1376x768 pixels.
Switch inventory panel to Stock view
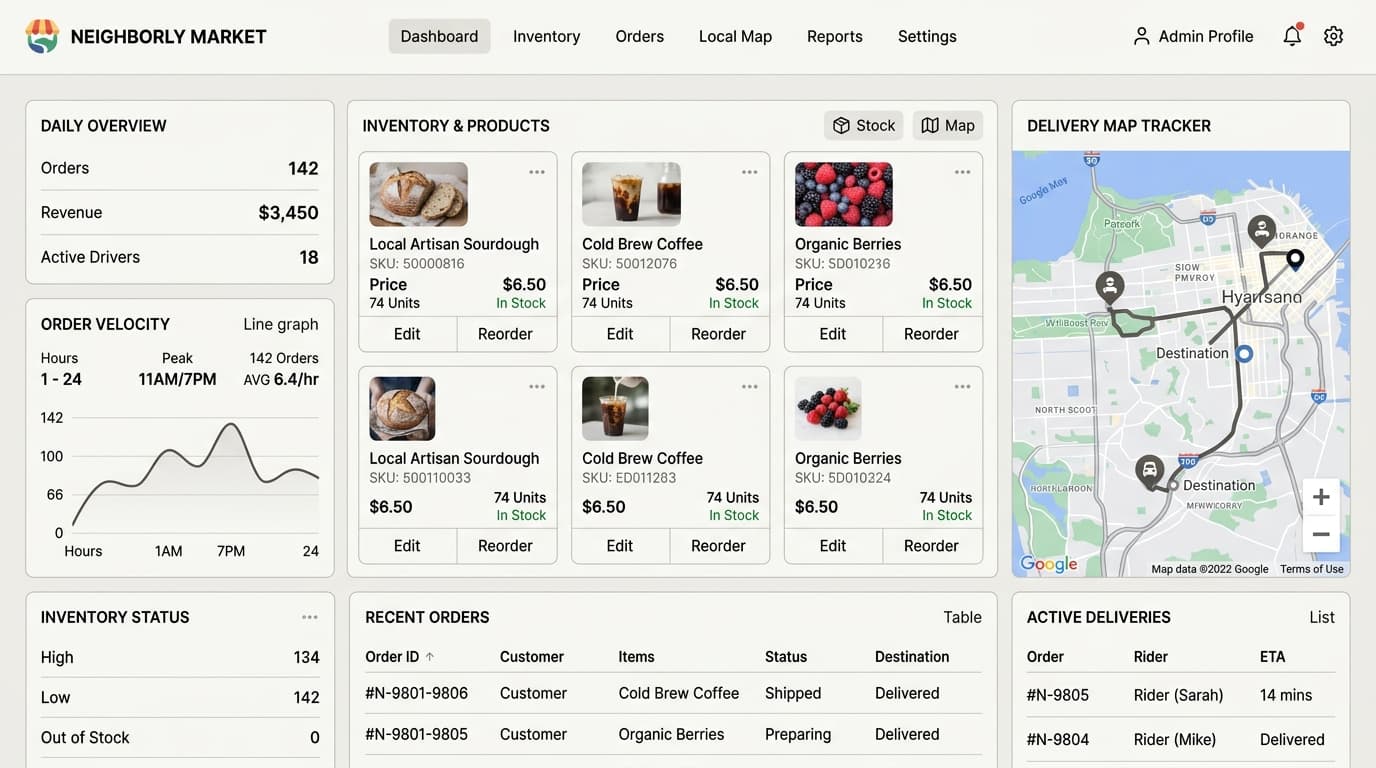point(864,125)
